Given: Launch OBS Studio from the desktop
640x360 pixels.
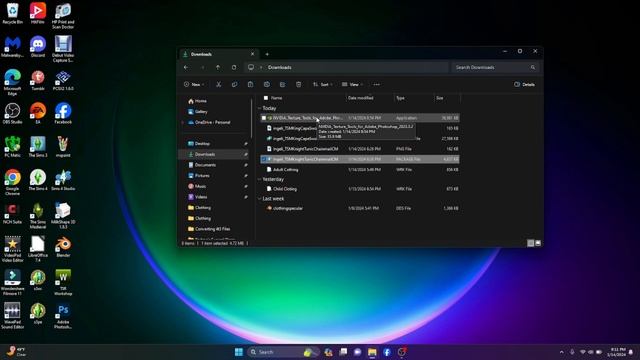Looking at the screenshot, I should point(12,114).
